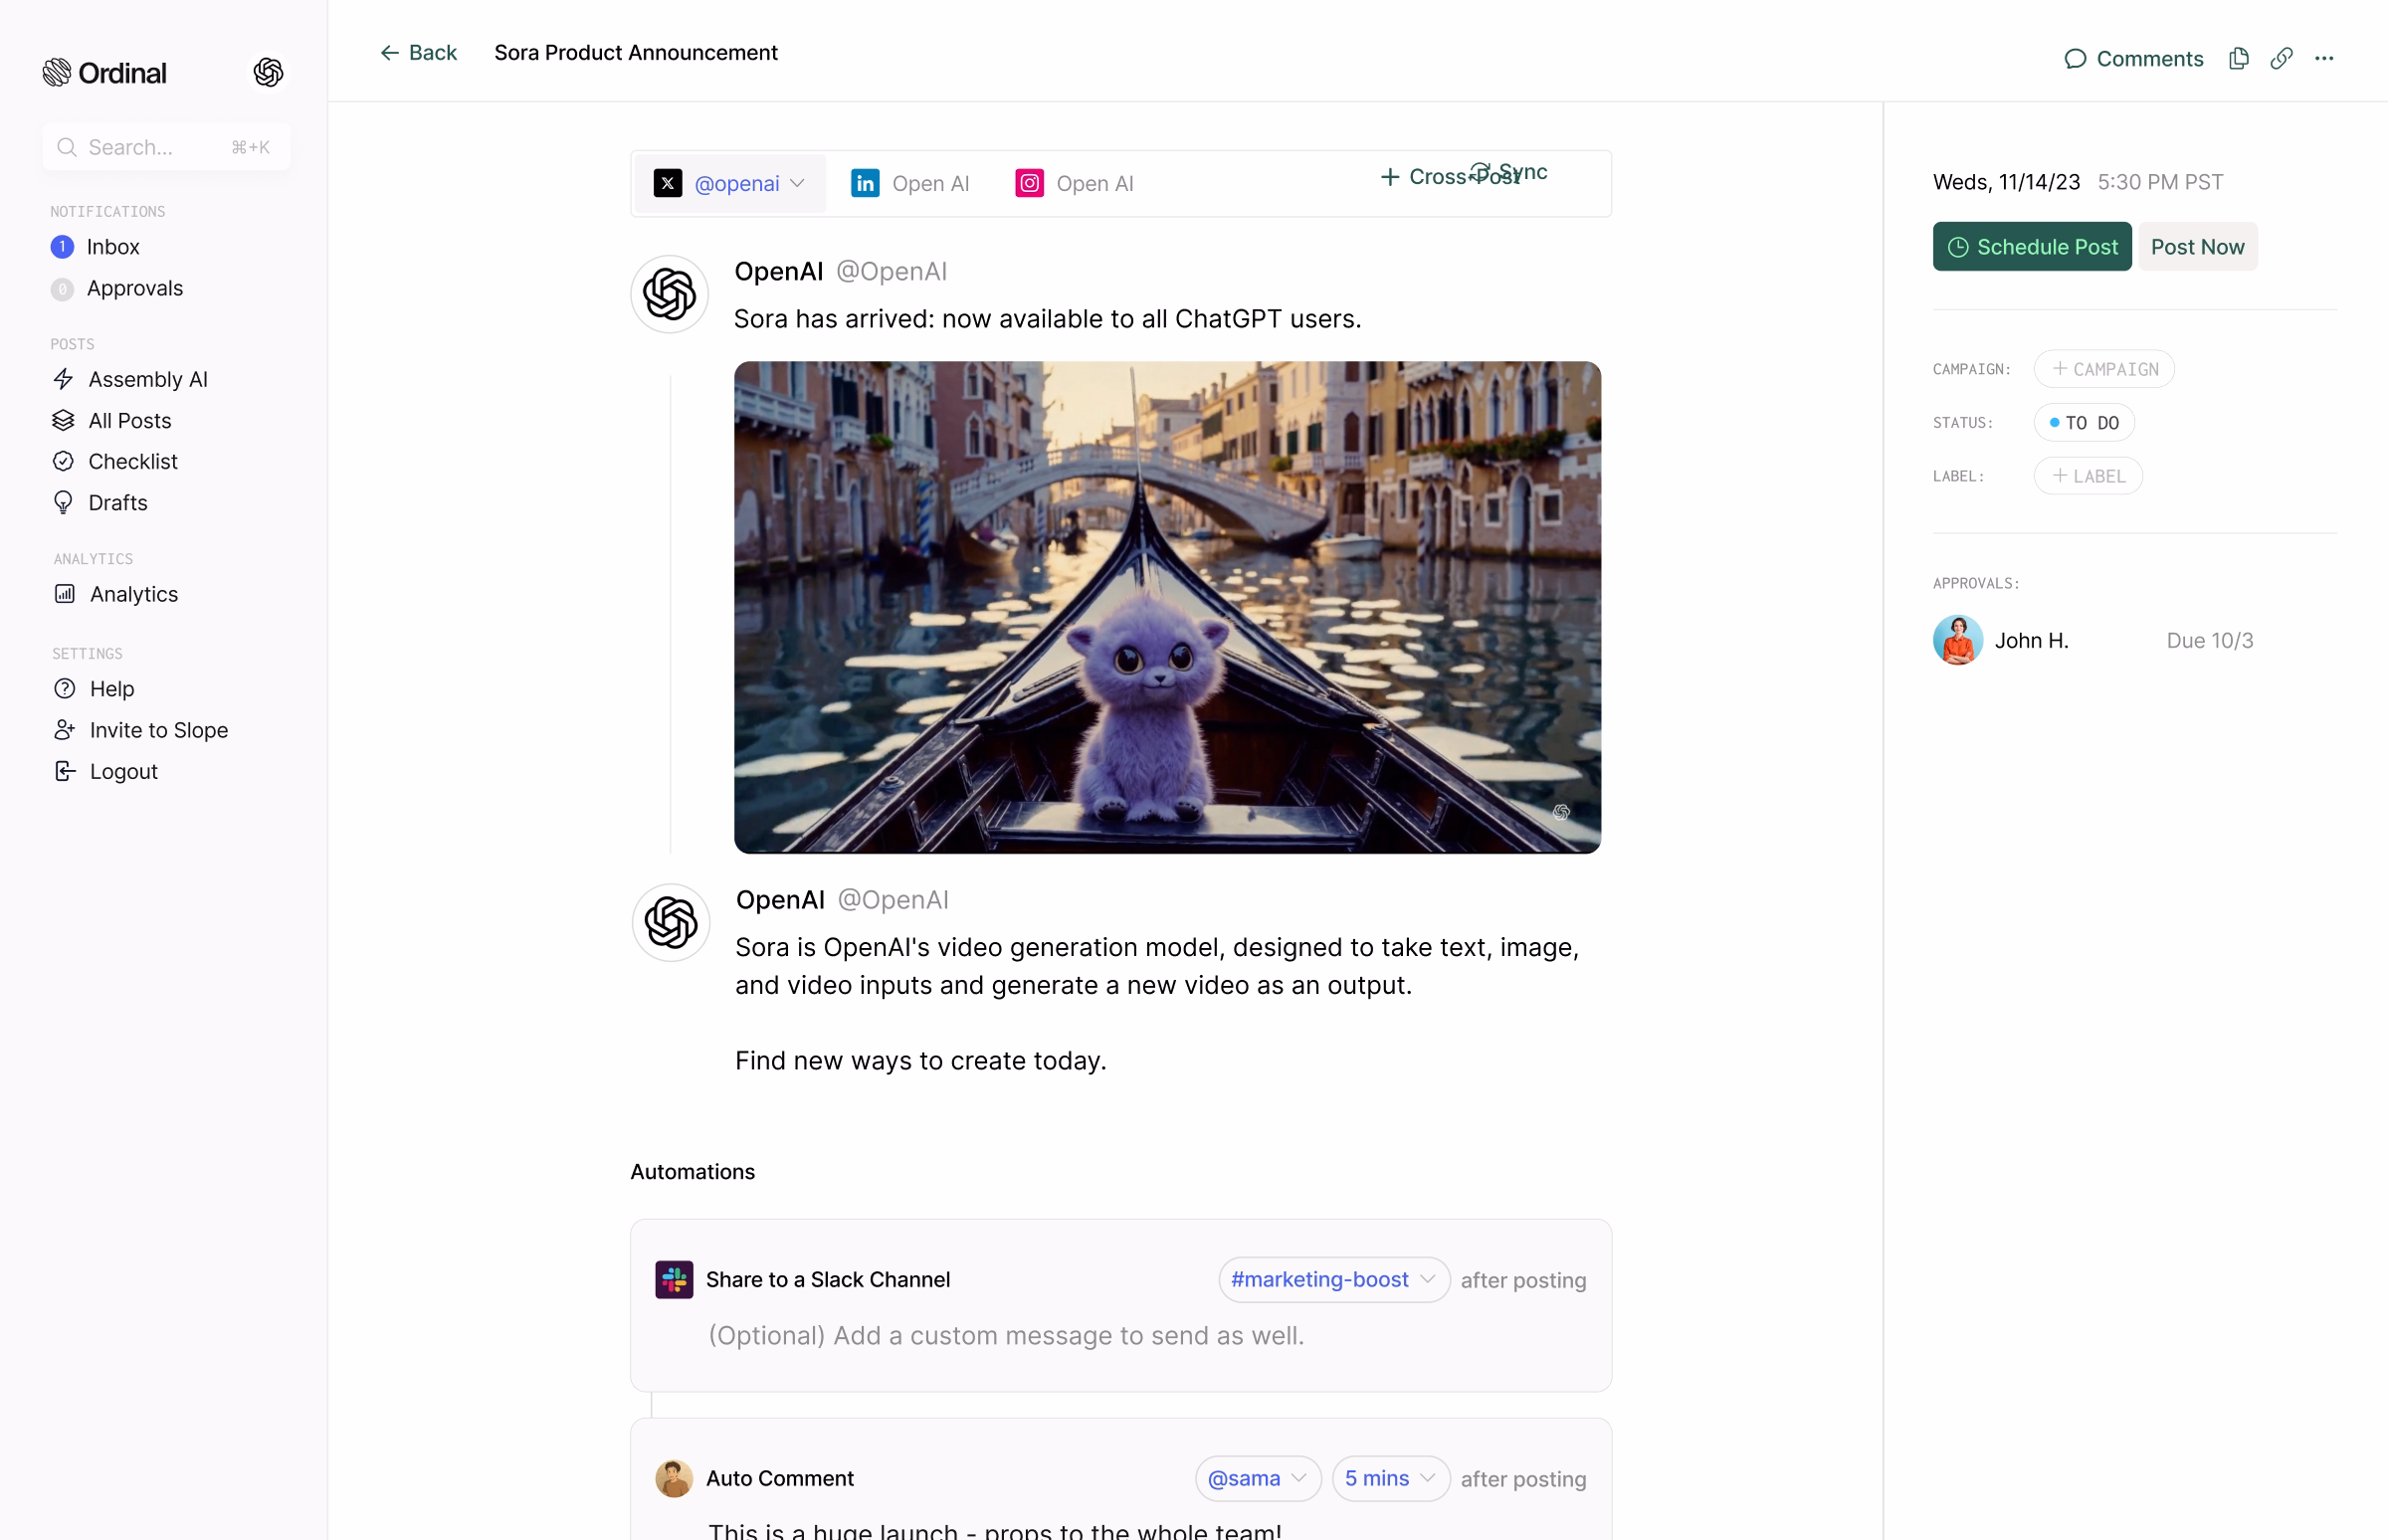This screenshot has width=2388, height=1540.
Task: Switch to the Instagram Open AI tab
Action: [x=1074, y=183]
